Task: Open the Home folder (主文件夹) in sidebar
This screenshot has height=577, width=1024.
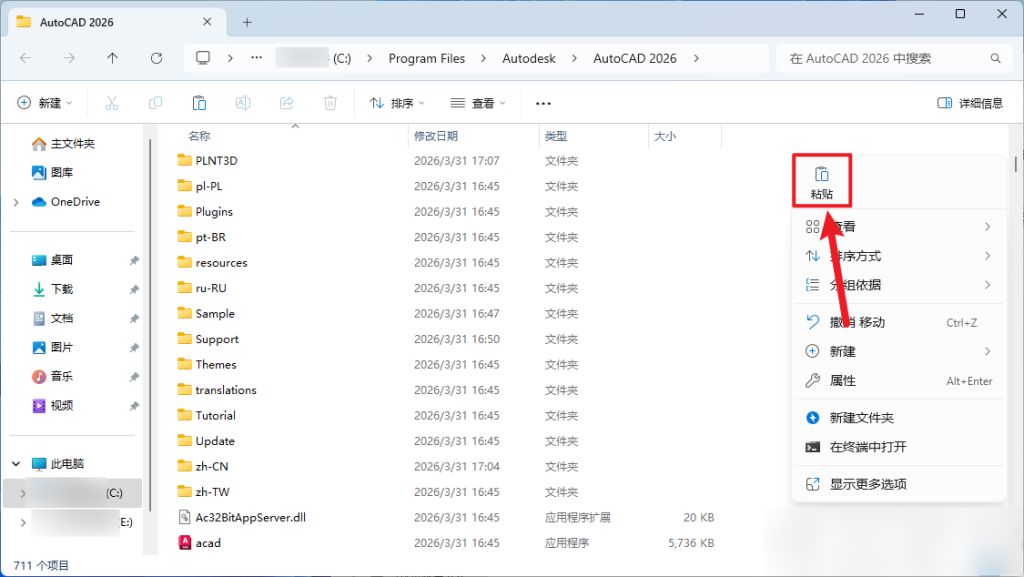Action: click(x=63, y=144)
